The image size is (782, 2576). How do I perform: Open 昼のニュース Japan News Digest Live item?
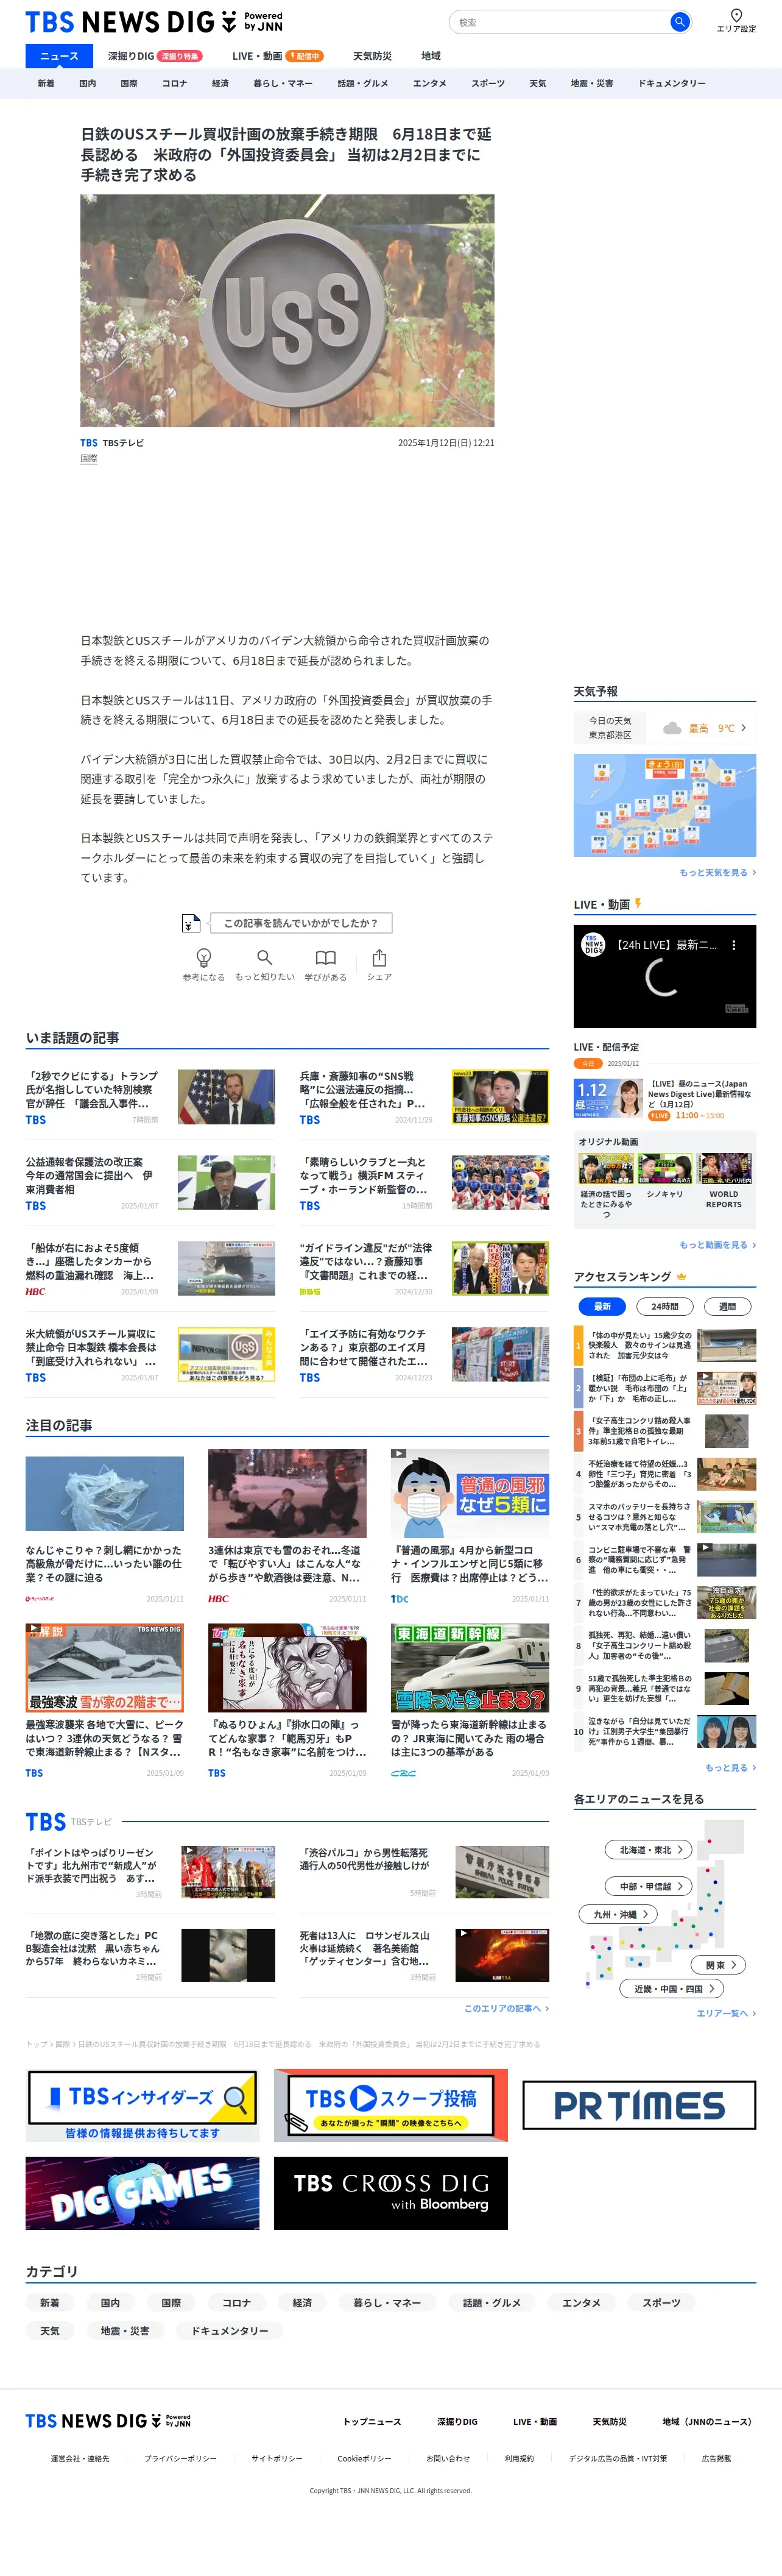coord(664,1098)
